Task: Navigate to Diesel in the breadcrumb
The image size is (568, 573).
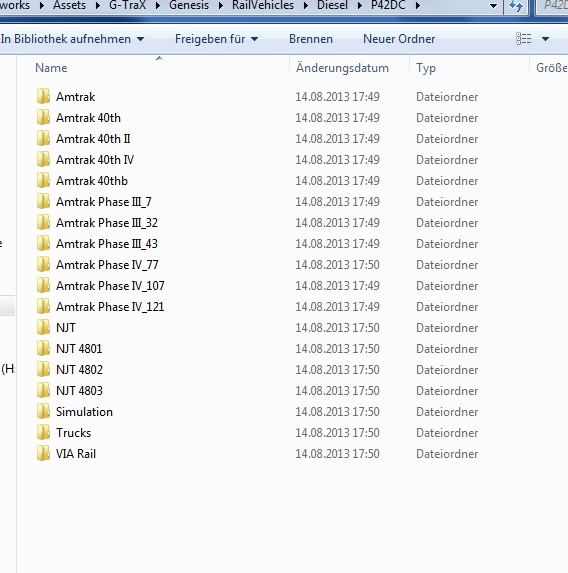Action: [x=332, y=5]
